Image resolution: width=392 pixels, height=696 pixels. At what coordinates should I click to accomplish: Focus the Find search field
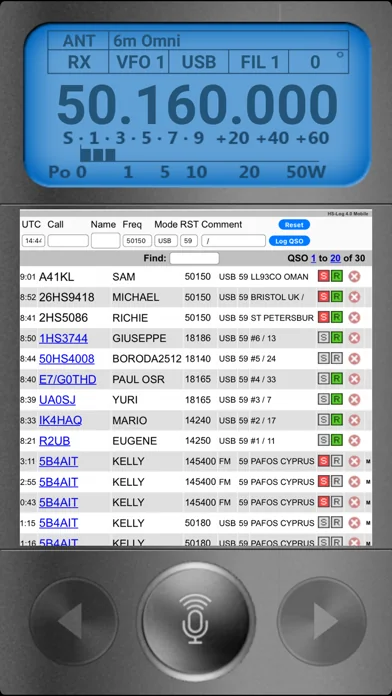[194, 258]
